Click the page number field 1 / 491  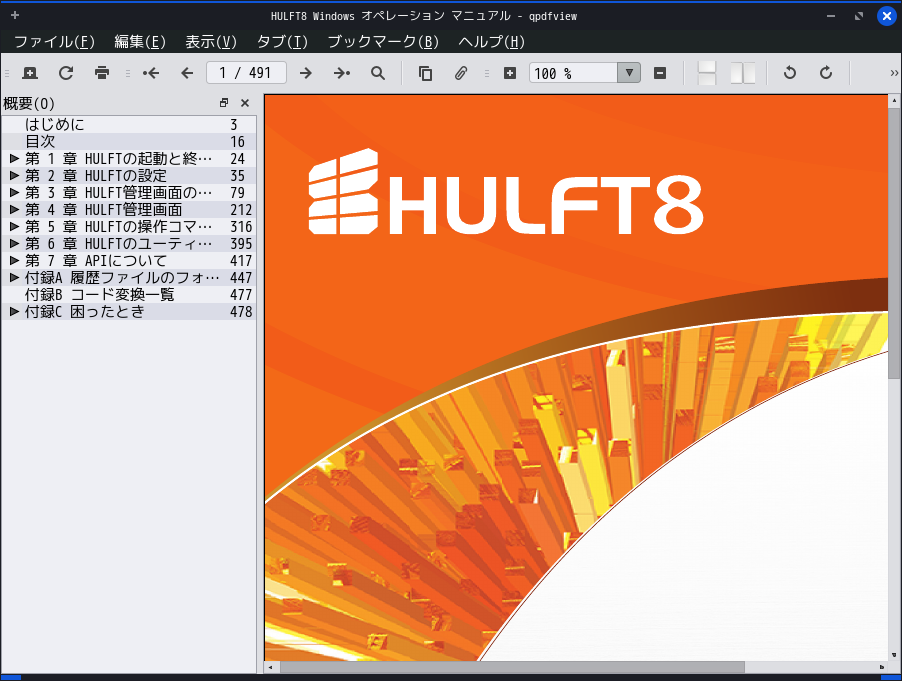pos(246,73)
